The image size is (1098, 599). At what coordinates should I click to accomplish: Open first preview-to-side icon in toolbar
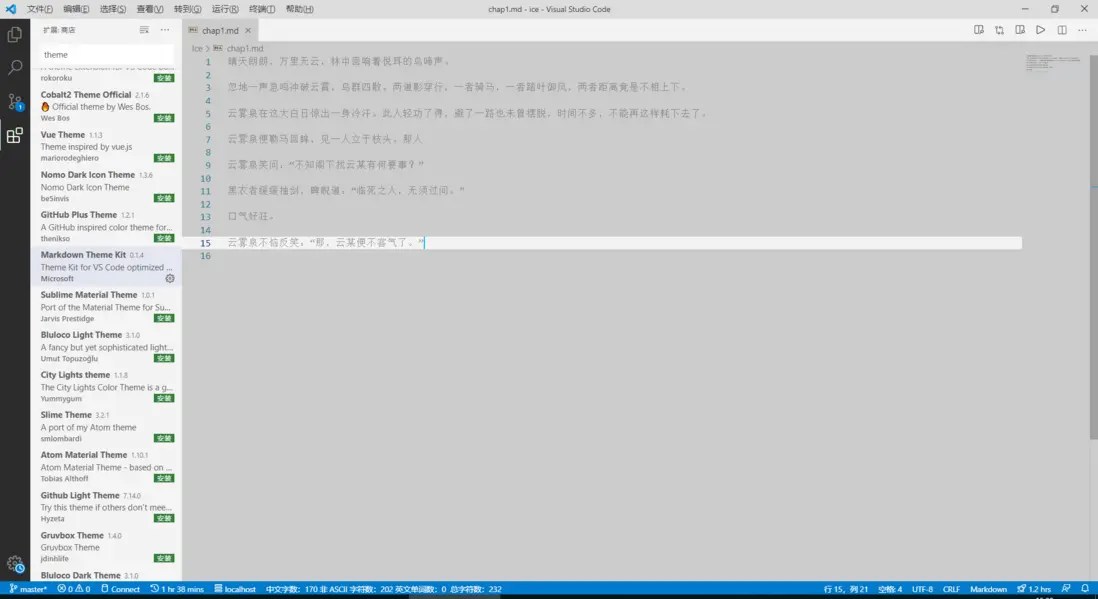(x=978, y=30)
